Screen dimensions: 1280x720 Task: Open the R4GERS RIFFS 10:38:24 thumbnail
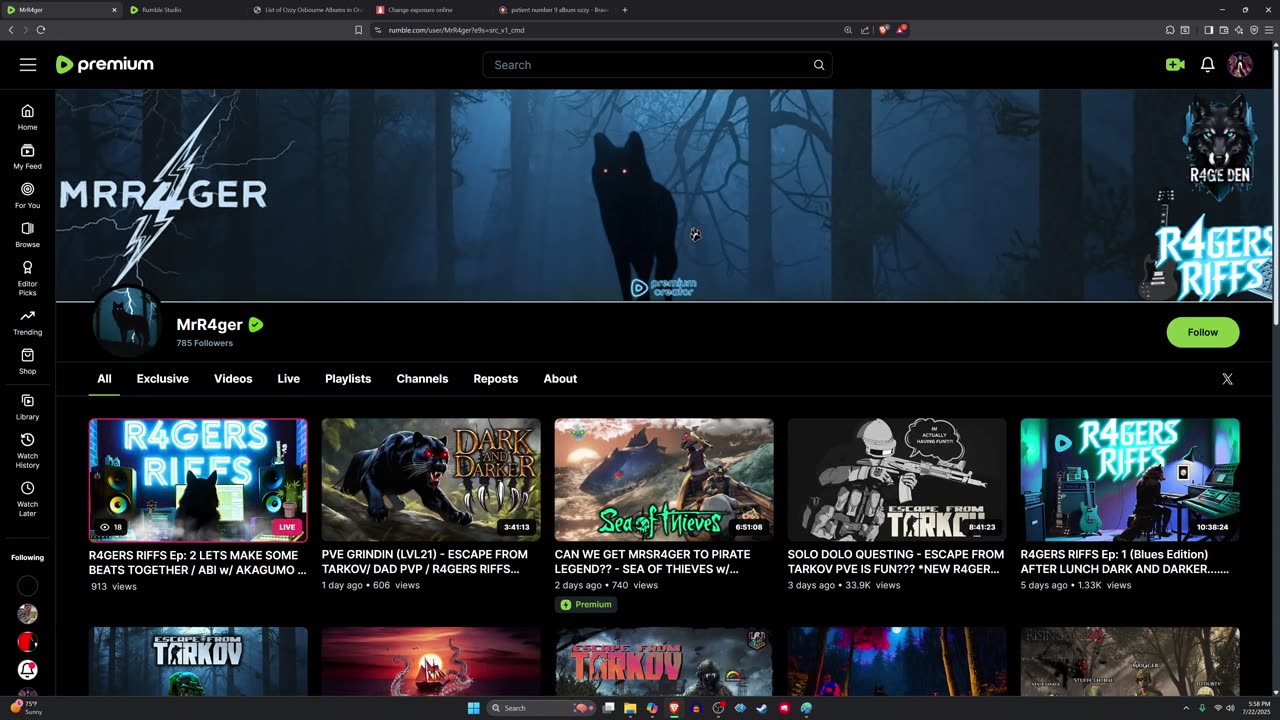click(x=1130, y=480)
